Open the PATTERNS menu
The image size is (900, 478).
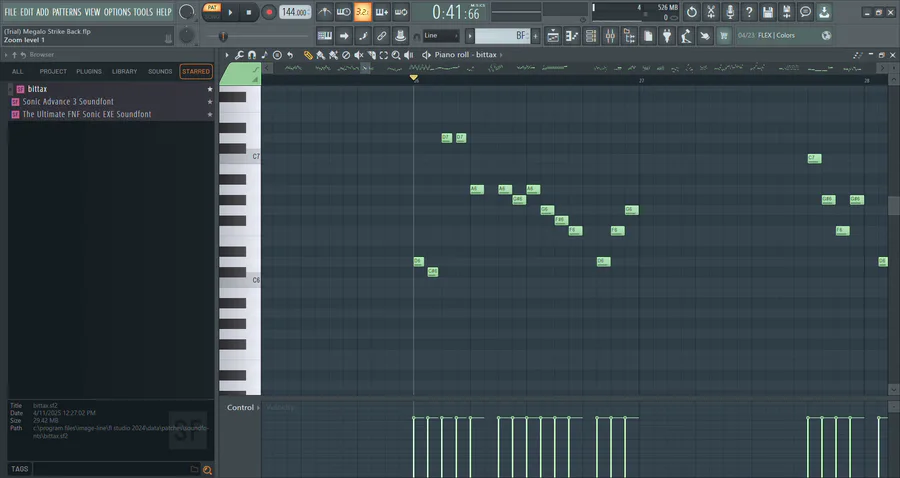pyautogui.click(x=66, y=11)
